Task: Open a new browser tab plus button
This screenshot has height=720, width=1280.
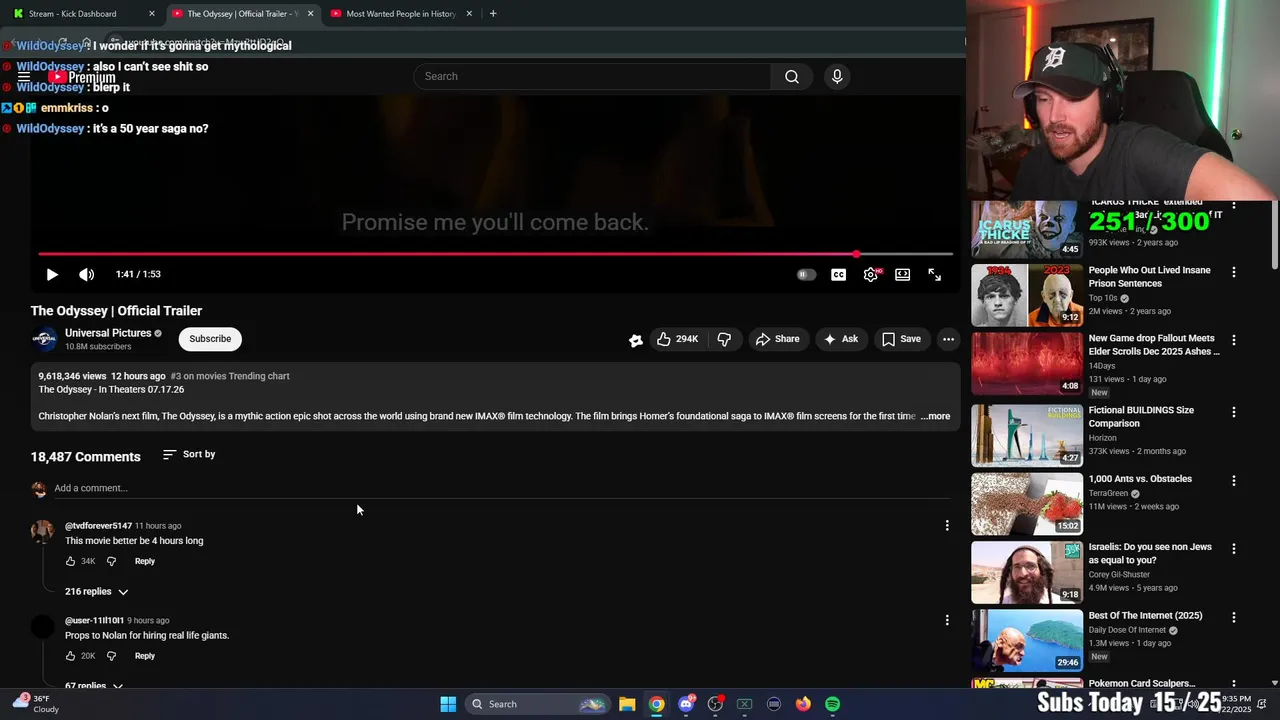Action: [x=493, y=14]
